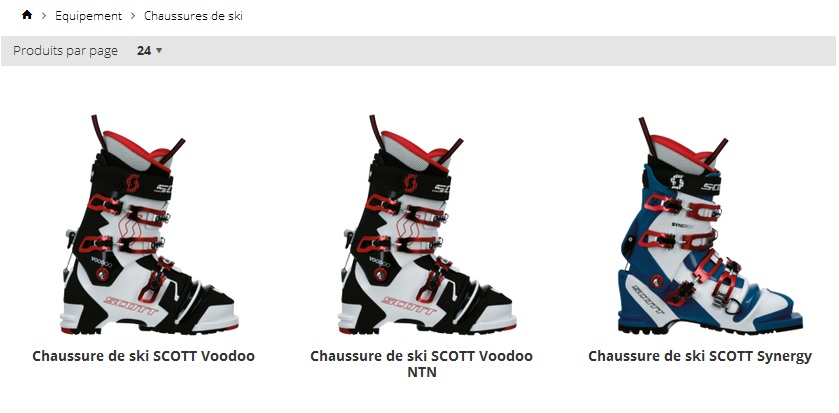The height and width of the screenshot is (413, 839).
Task: Expand the small arrow next to 24
Action: coord(158,51)
